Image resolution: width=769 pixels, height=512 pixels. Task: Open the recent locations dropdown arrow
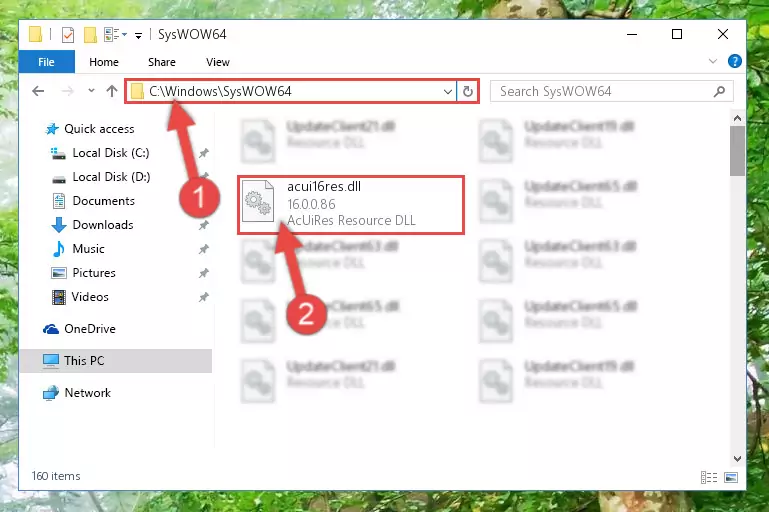[x=91, y=91]
